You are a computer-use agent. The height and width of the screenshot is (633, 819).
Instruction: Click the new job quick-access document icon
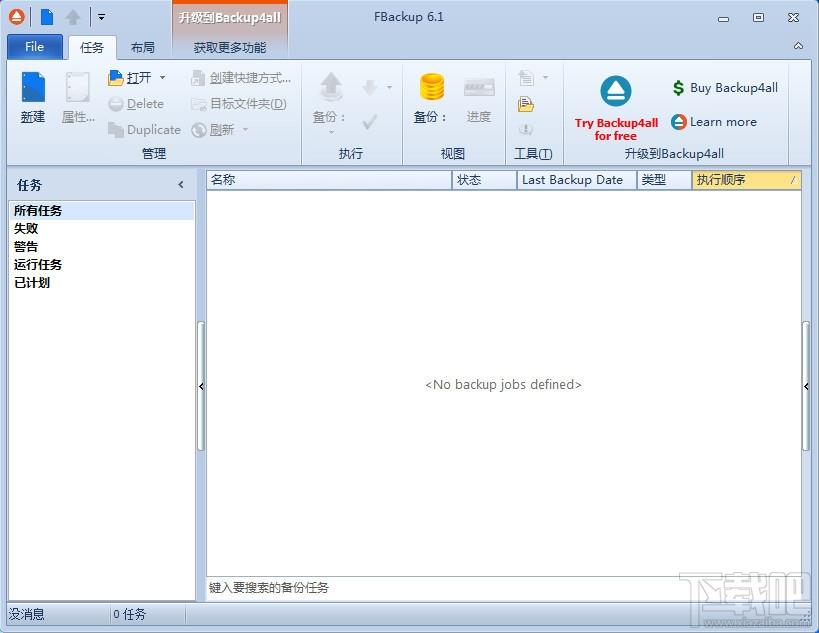[x=47, y=17]
